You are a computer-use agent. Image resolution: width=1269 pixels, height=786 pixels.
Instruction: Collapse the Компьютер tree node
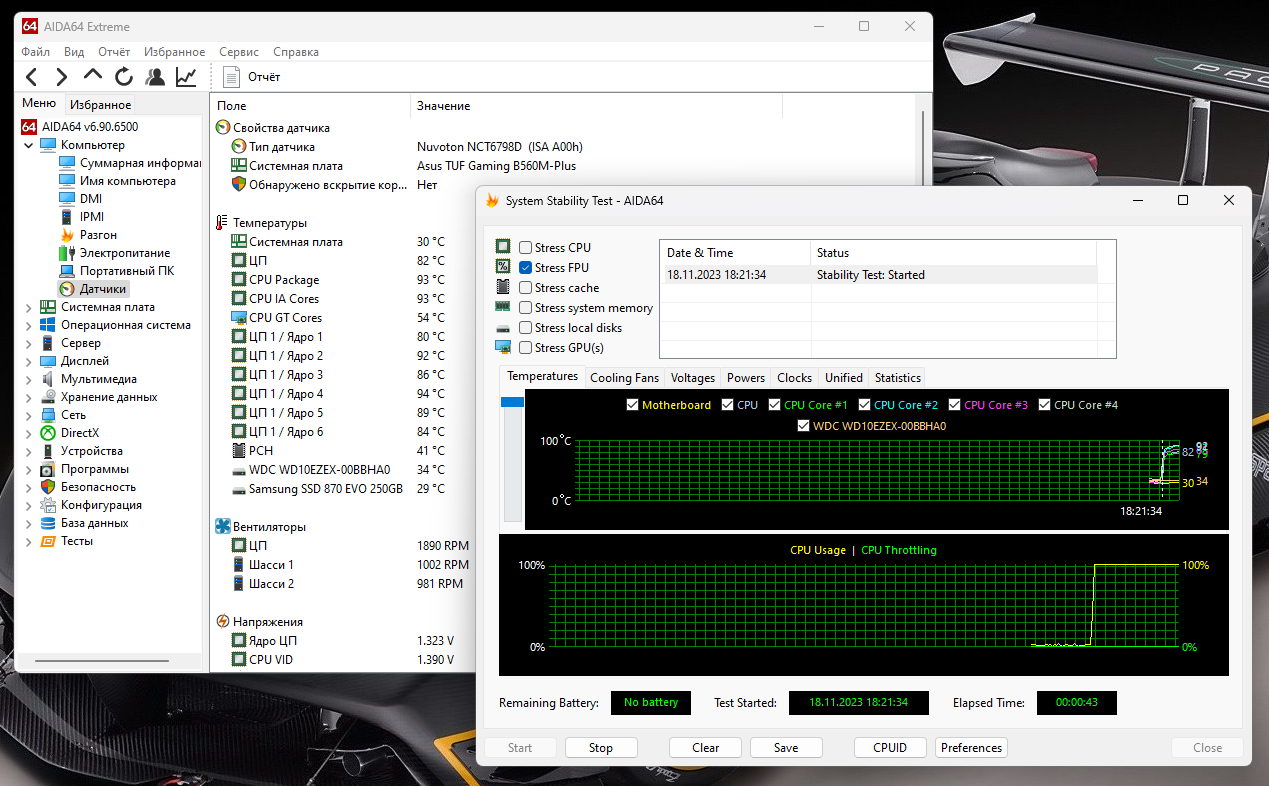pyautogui.click(x=28, y=145)
